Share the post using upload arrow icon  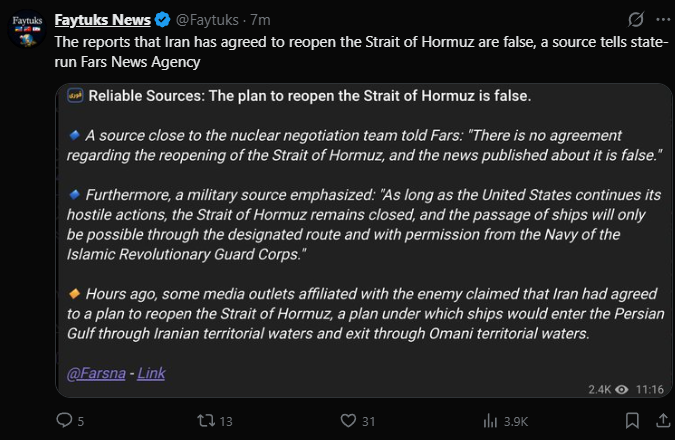(663, 420)
